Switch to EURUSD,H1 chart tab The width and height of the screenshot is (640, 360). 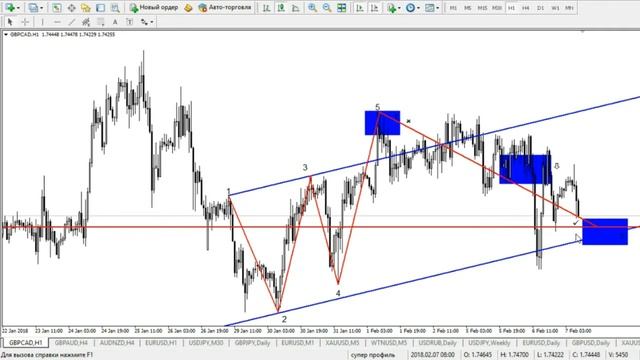click(x=161, y=343)
